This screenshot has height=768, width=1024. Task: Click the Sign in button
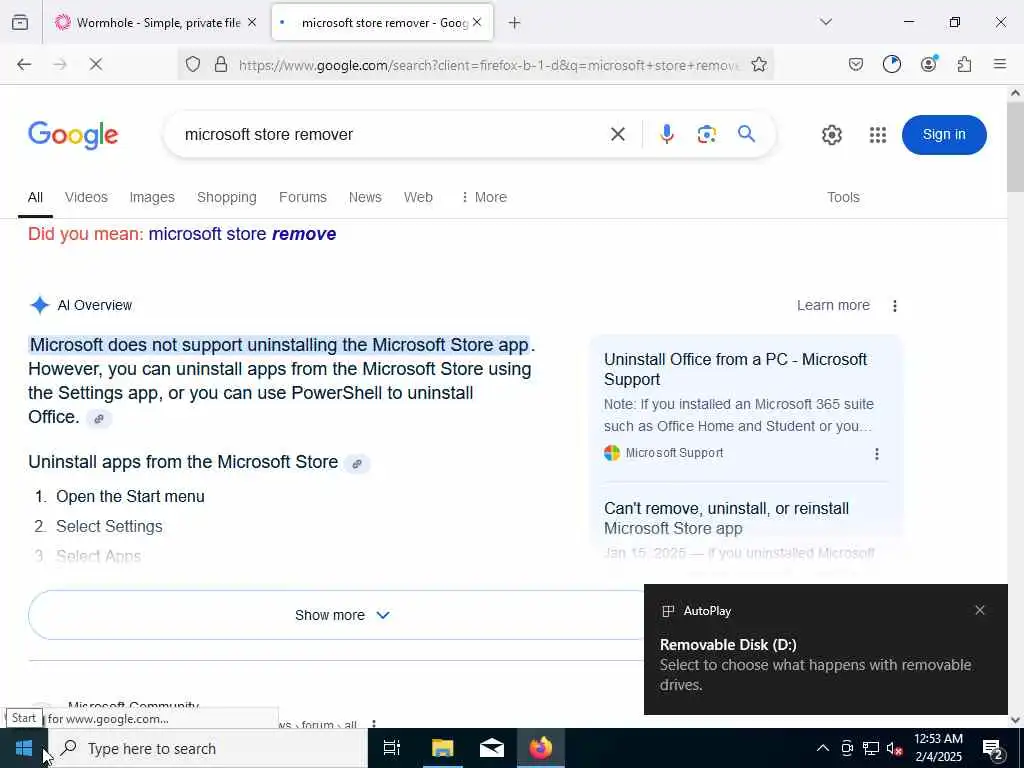944,135
